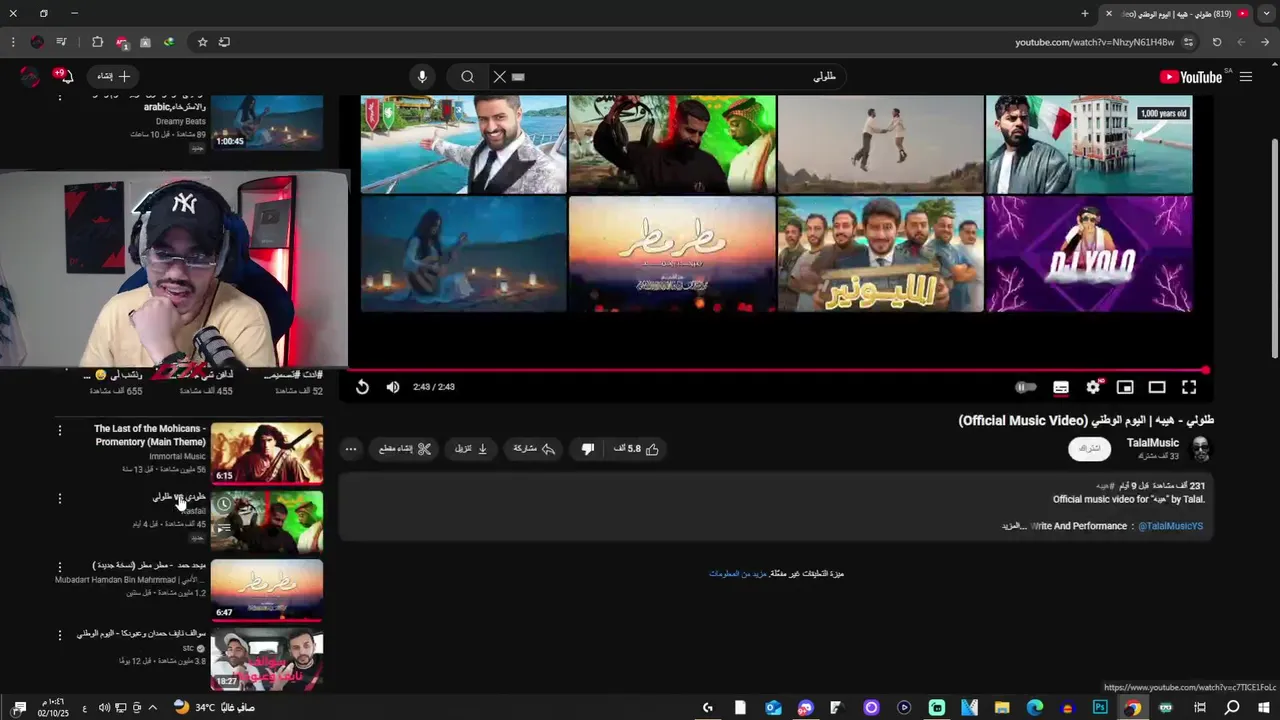Toggle the autoplay switch in player
This screenshot has width=1280, height=720.
[x=1026, y=387]
